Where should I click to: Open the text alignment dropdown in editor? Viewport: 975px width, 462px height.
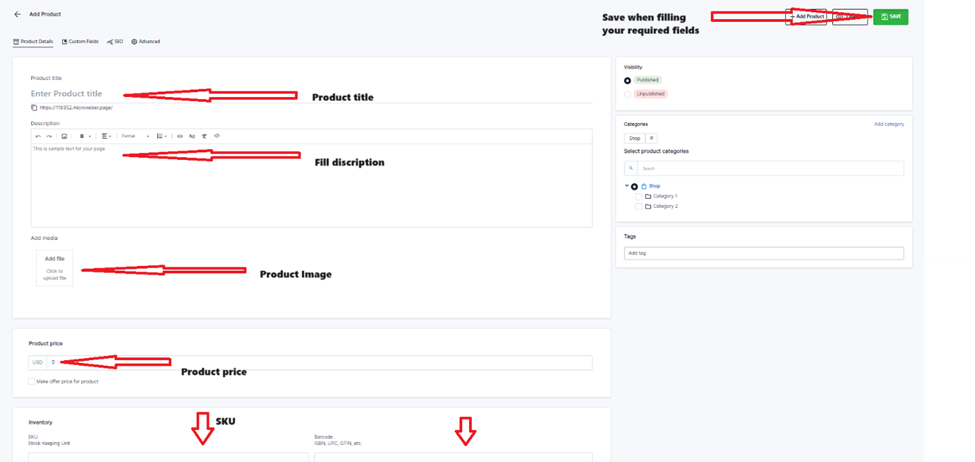(106, 136)
